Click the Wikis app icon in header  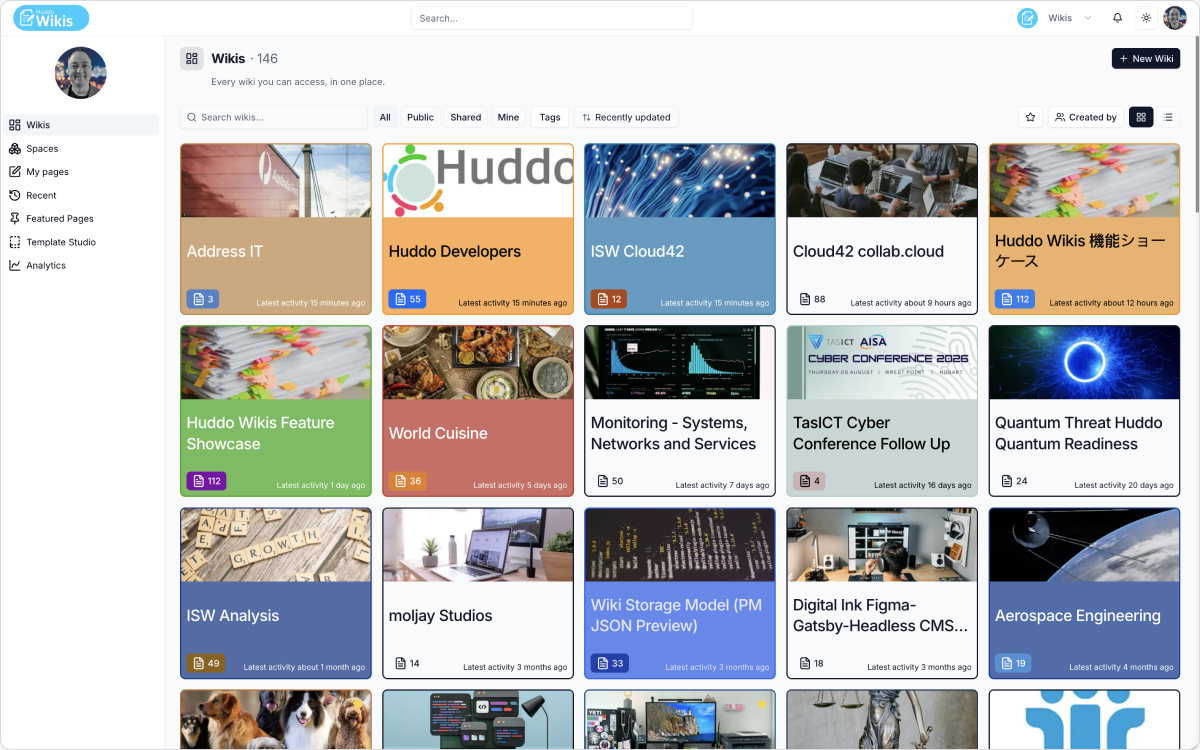[x=1027, y=18]
